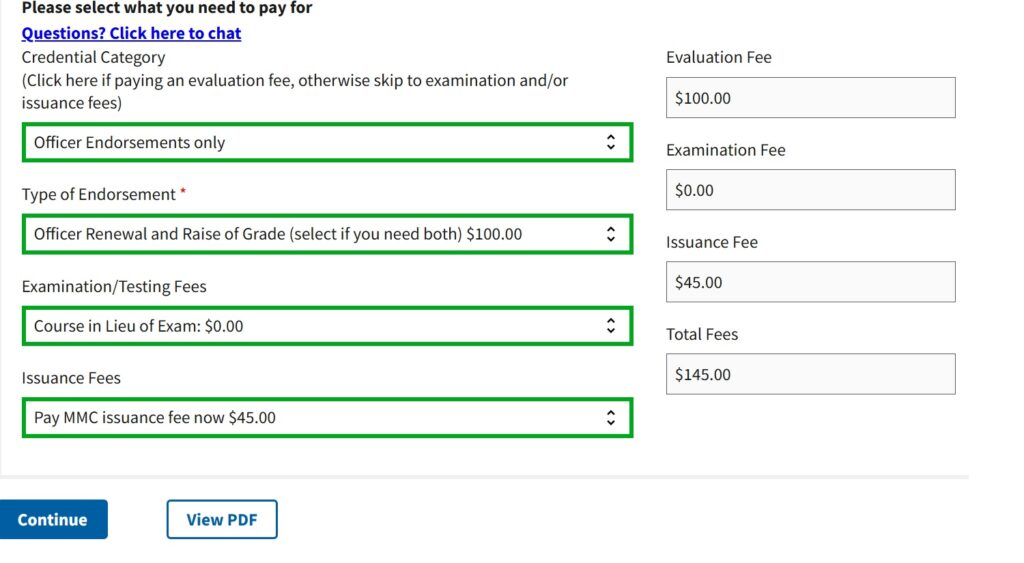Click the Total Fees field showing $145.00
Screen dimensions: 1024x563
point(810,374)
